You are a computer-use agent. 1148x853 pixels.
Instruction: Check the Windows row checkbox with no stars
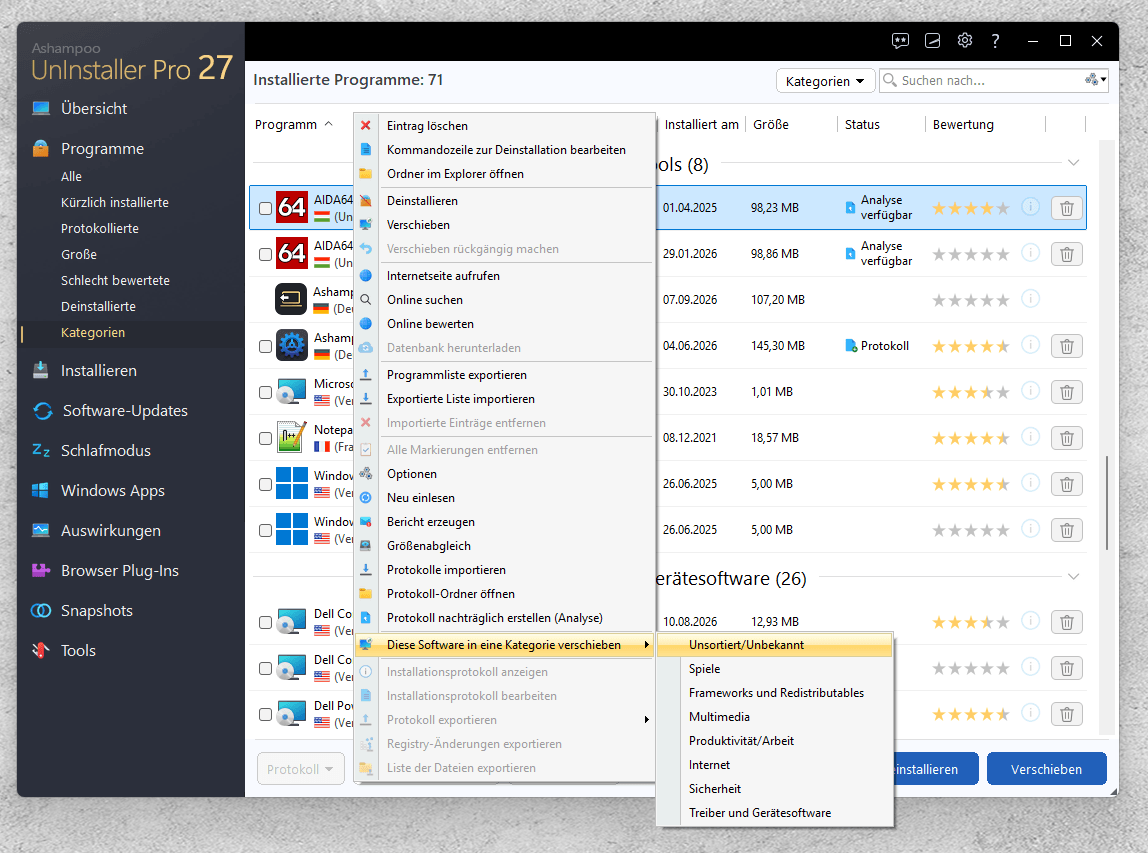tap(265, 530)
